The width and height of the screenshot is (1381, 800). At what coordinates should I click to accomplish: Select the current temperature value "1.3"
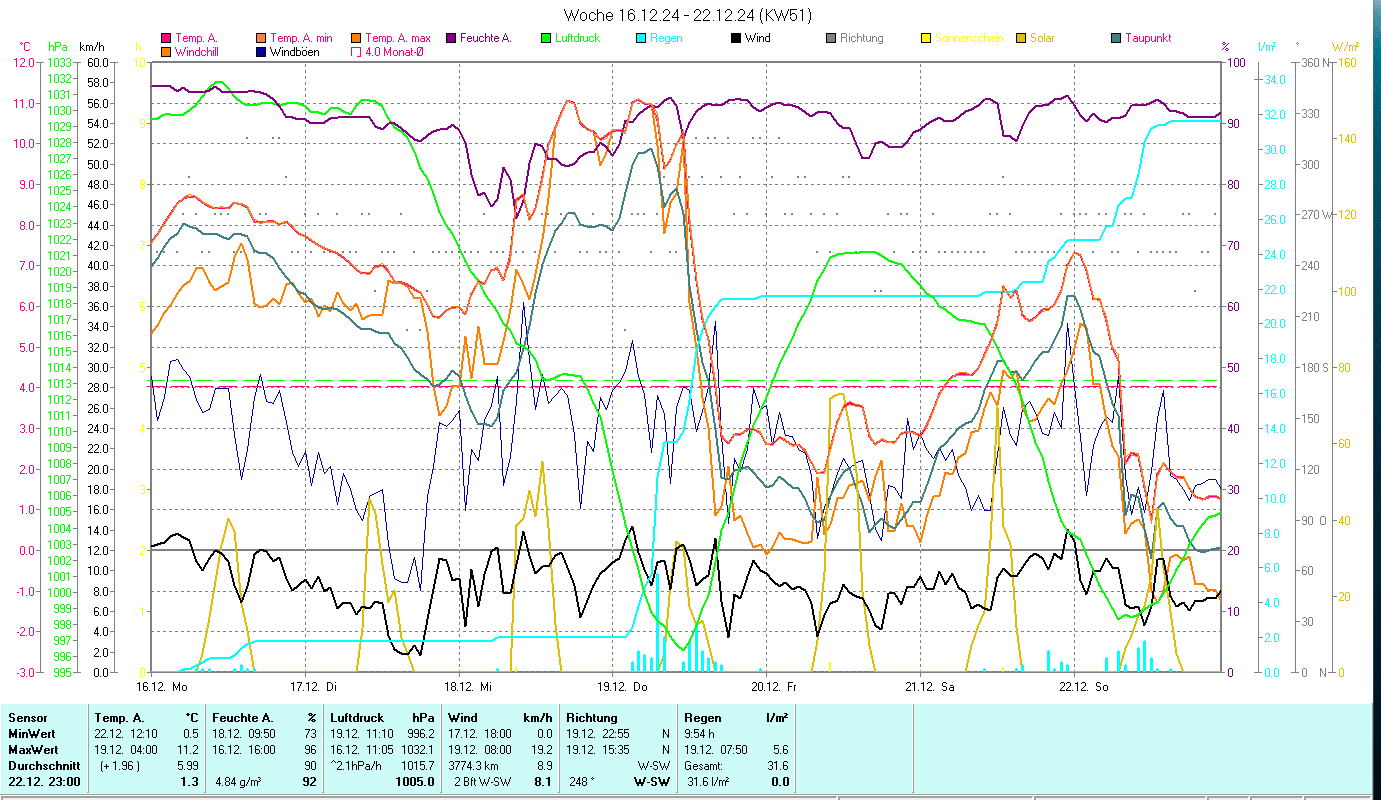[192, 782]
